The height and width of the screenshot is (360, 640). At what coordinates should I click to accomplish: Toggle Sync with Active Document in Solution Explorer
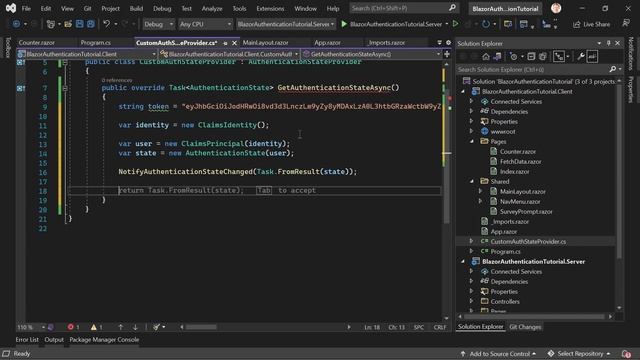pos(558,56)
